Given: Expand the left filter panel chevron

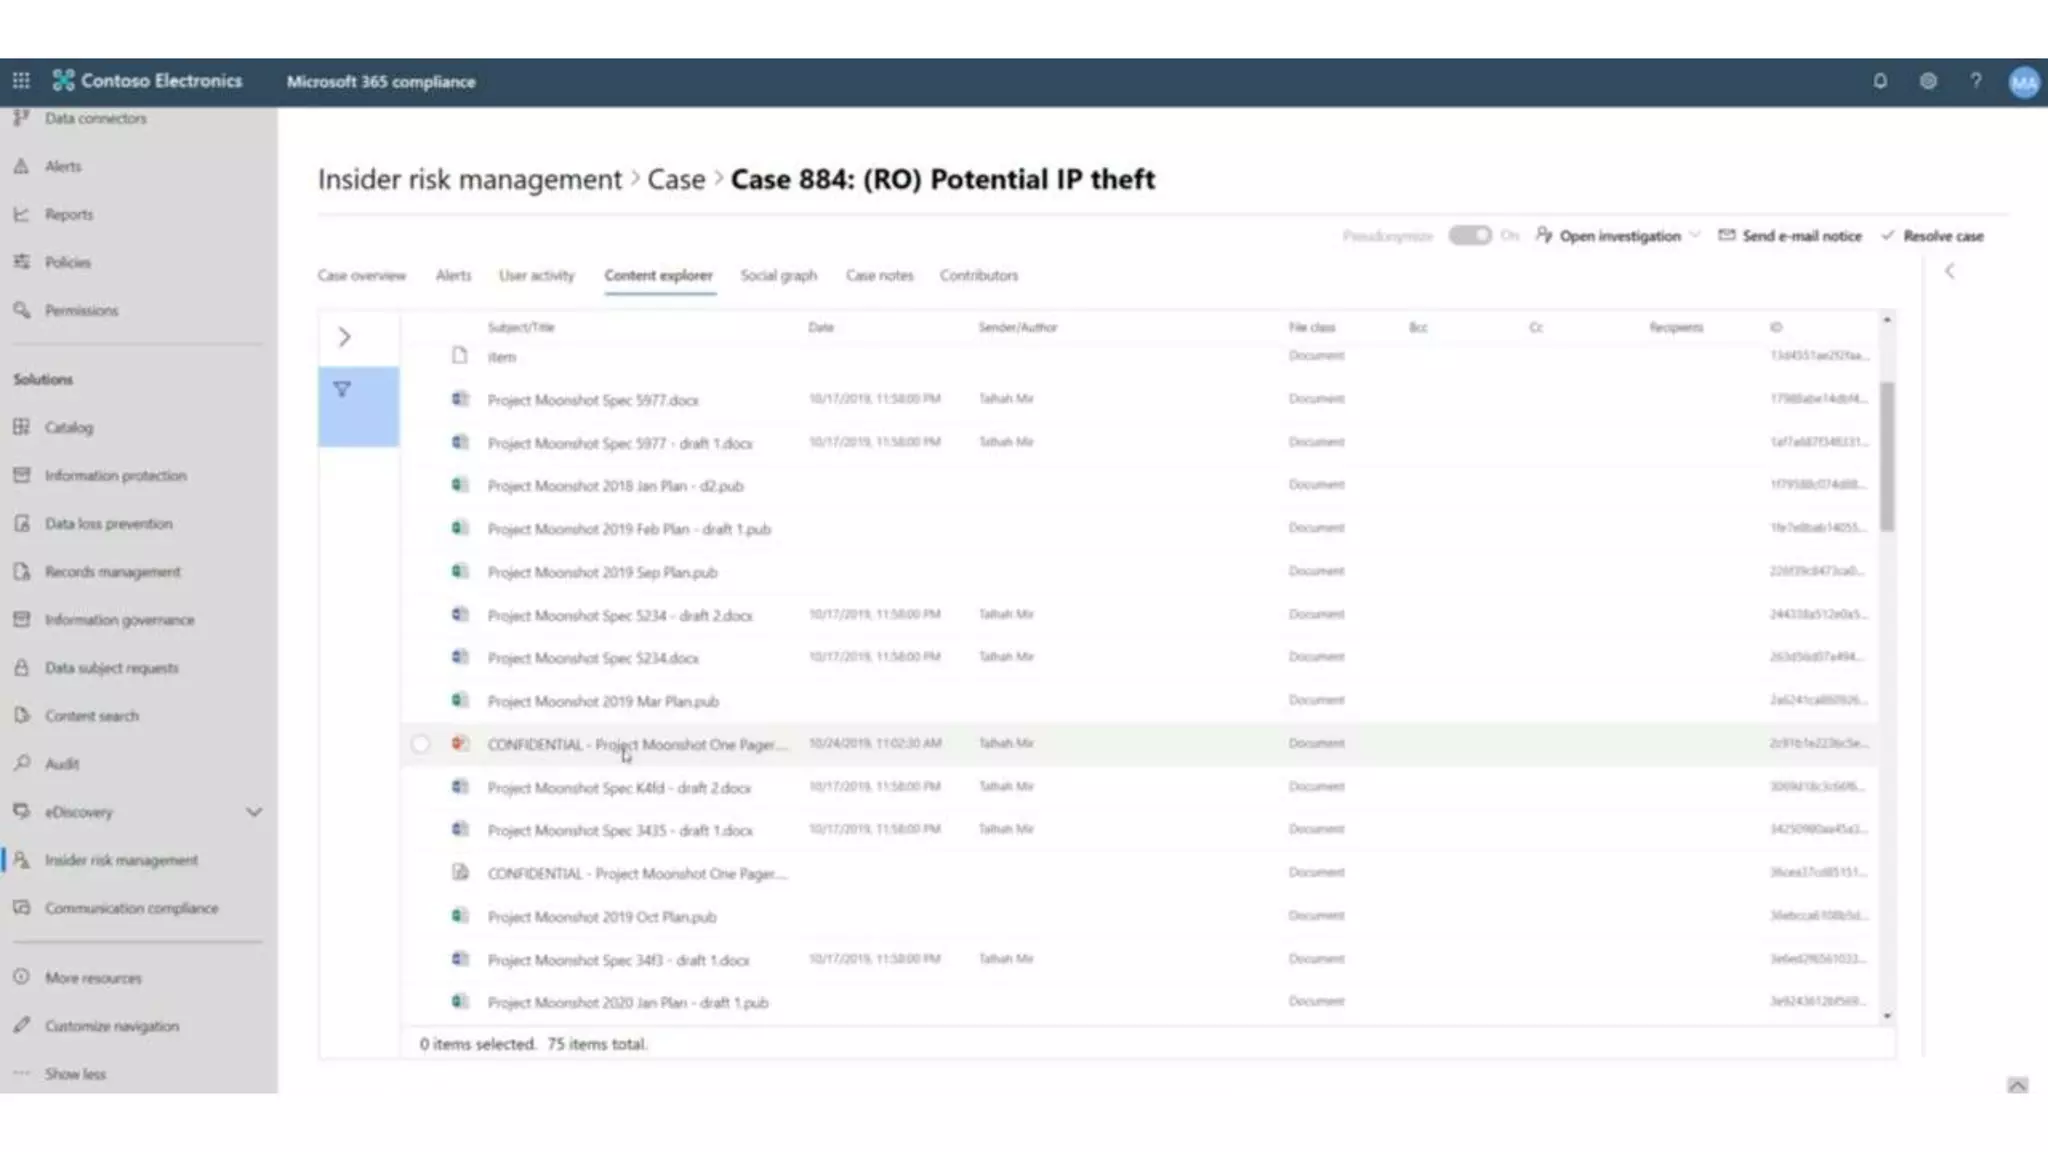Looking at the screenshot, I should [x=344, y=337].
